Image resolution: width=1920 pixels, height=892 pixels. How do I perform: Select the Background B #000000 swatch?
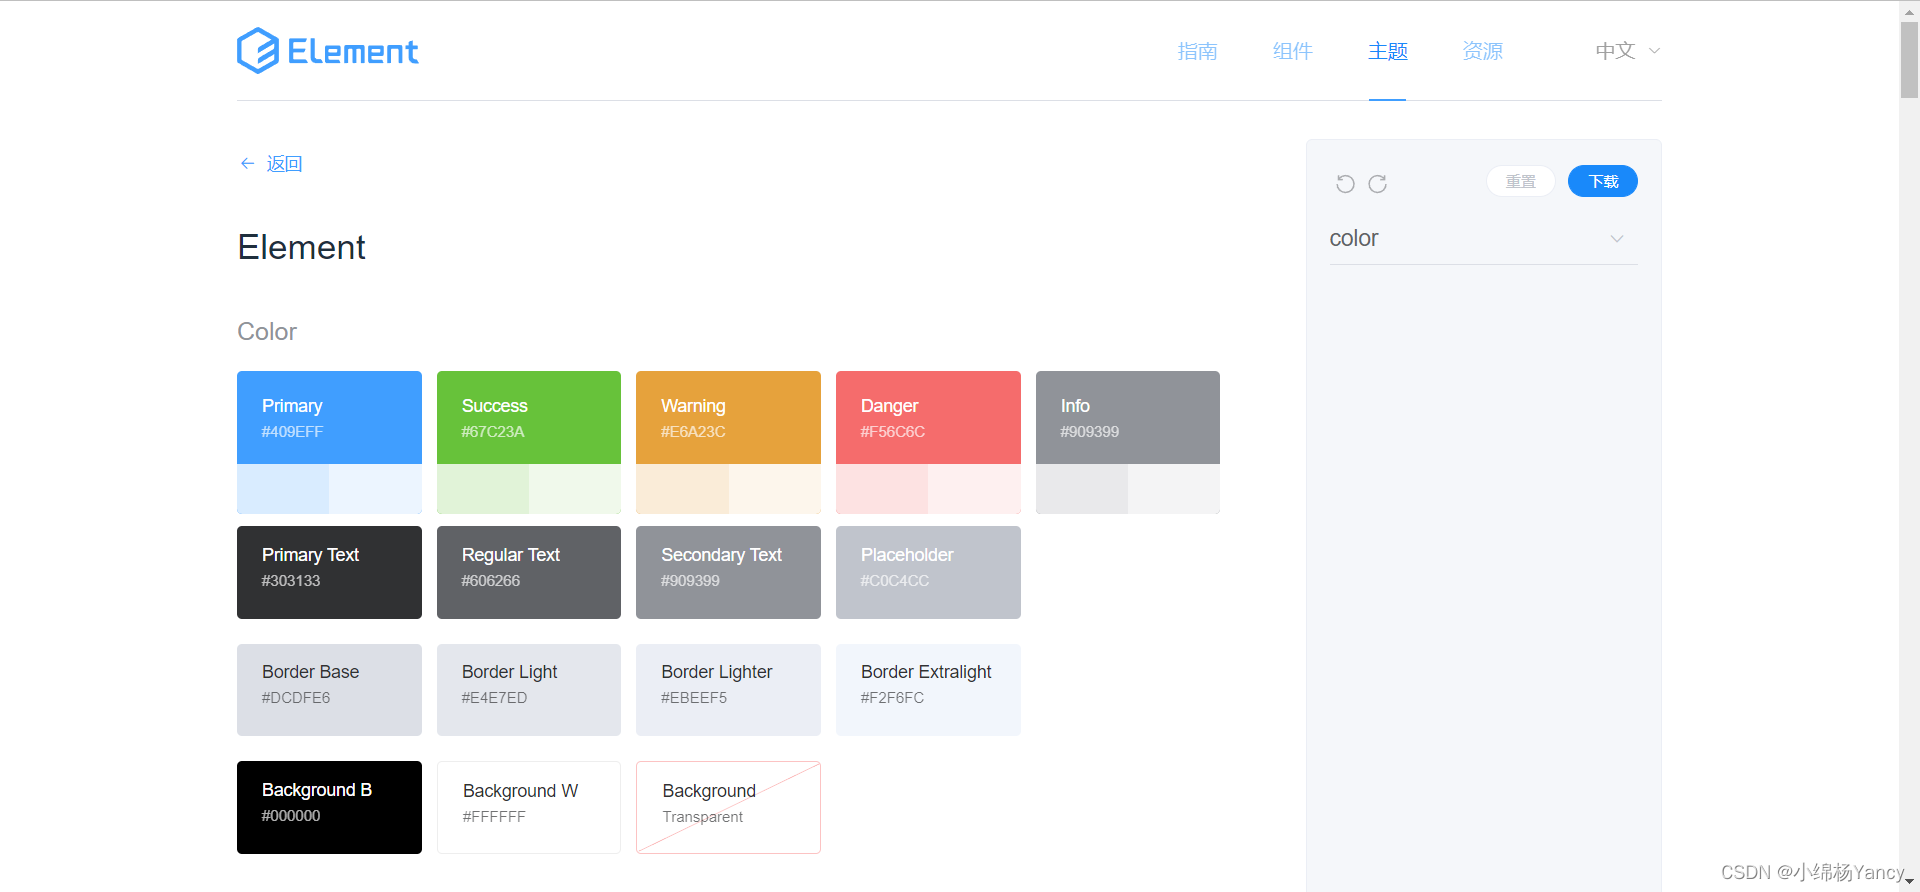tap(329, 807)
